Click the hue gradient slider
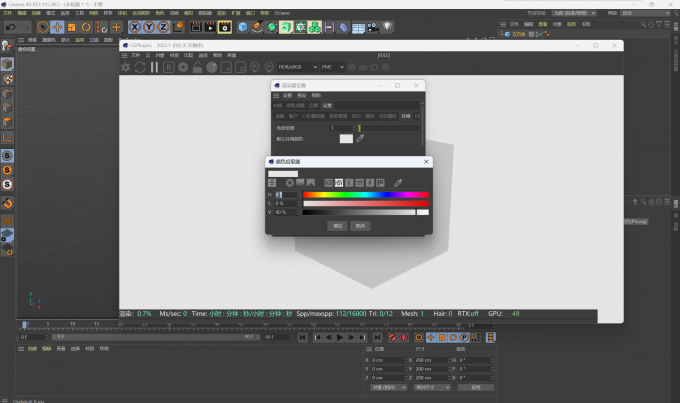 coord(366,195)
